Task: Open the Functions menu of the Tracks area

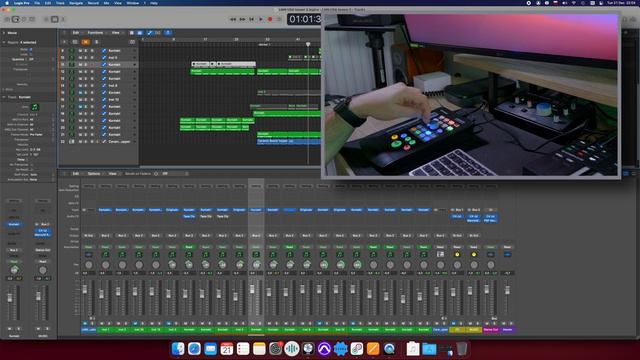Action: pos(96,33)
